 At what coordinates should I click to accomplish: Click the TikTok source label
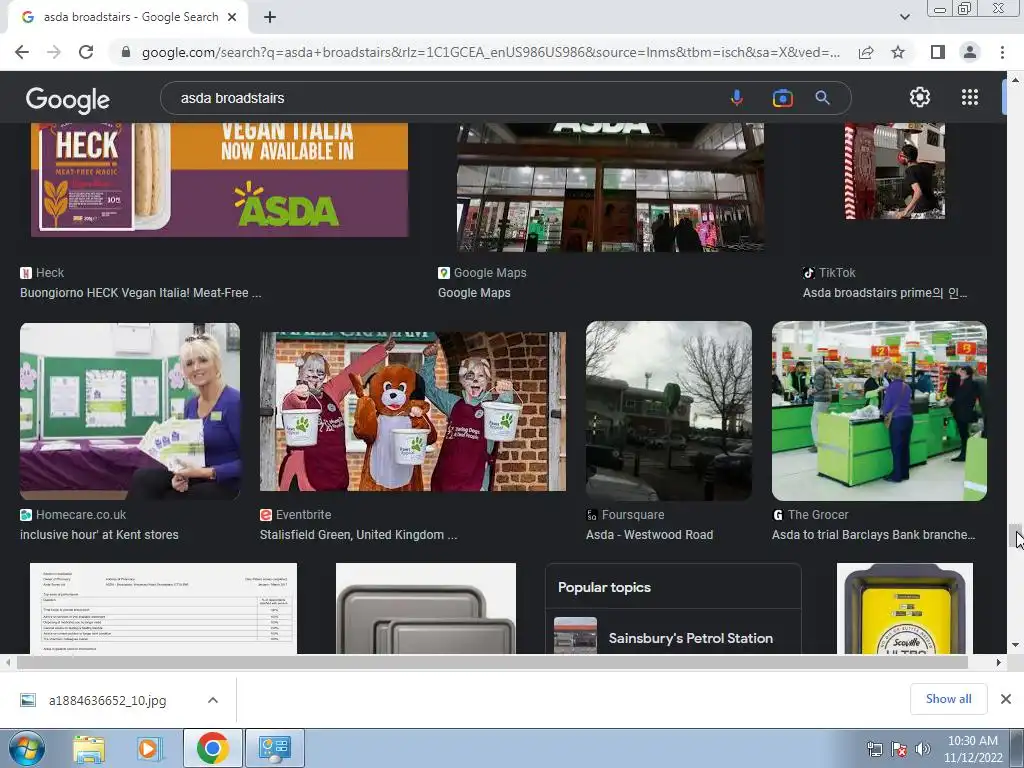837,272
